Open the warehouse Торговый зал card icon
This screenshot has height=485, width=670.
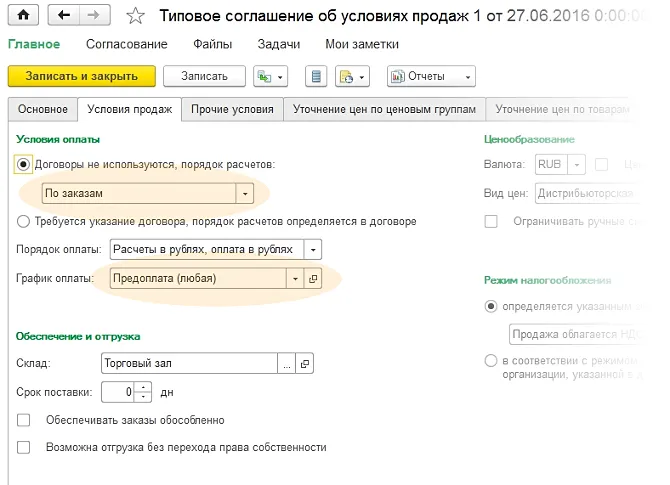click(x=306, y=364)
